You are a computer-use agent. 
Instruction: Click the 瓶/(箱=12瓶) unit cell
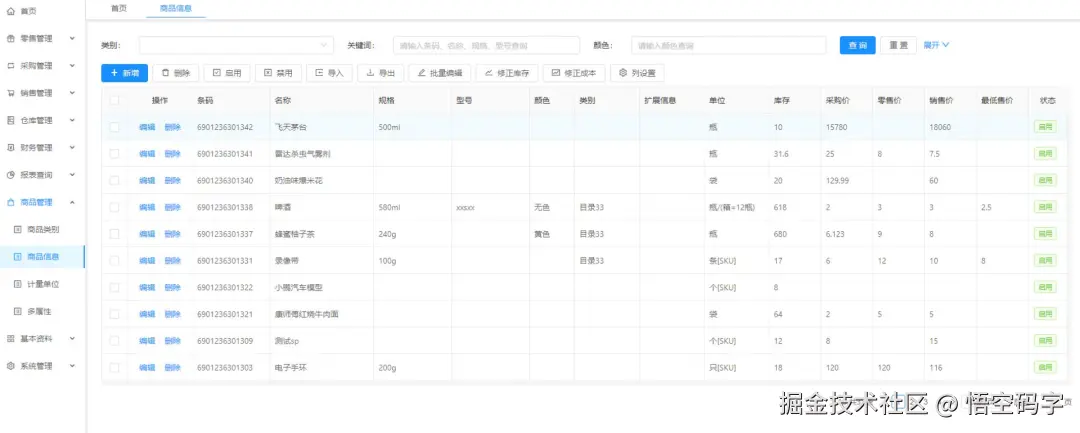pyautogui.click(x=731, y=207)
